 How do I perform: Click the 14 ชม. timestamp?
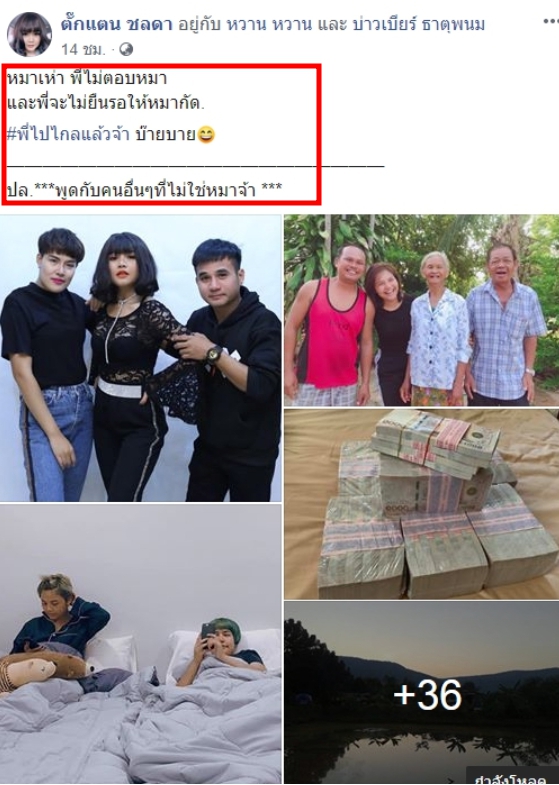(84, 49)
